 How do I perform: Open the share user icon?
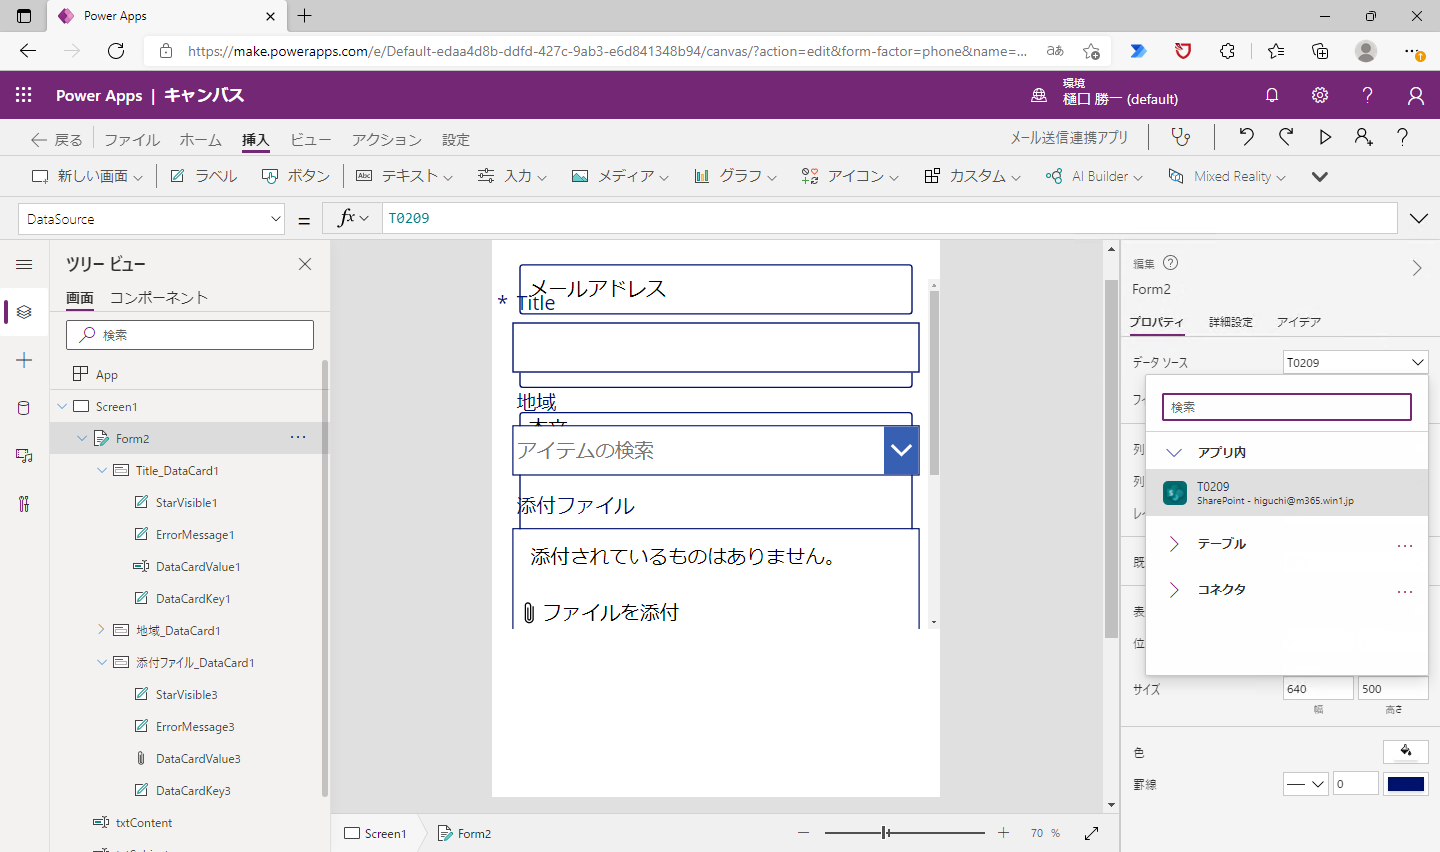[x=1364, y=137]
